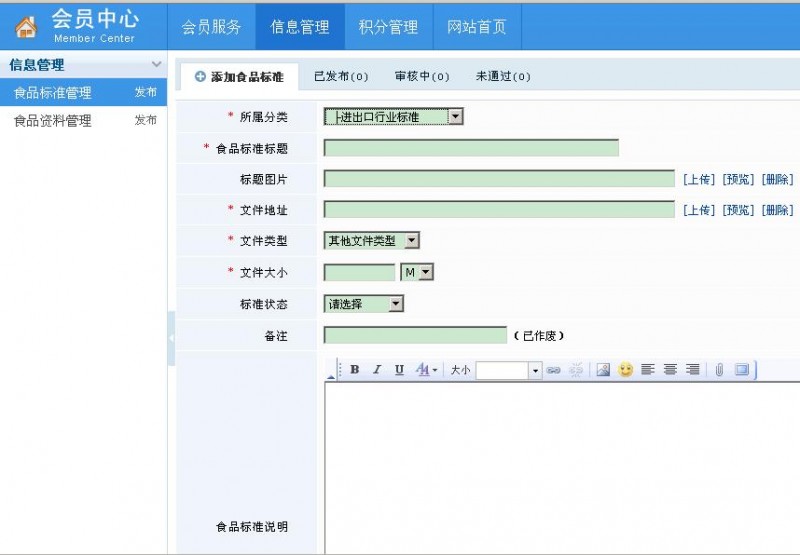Screen dimensions: 800x555
Task: Center-align text in the editor
Action: pos(670,370)
